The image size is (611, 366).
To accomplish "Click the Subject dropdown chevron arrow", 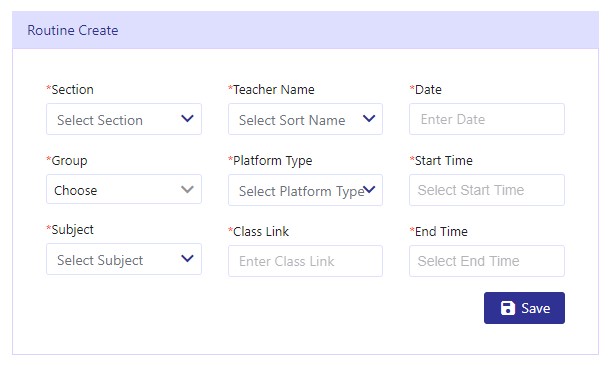I will pos(187,258).
